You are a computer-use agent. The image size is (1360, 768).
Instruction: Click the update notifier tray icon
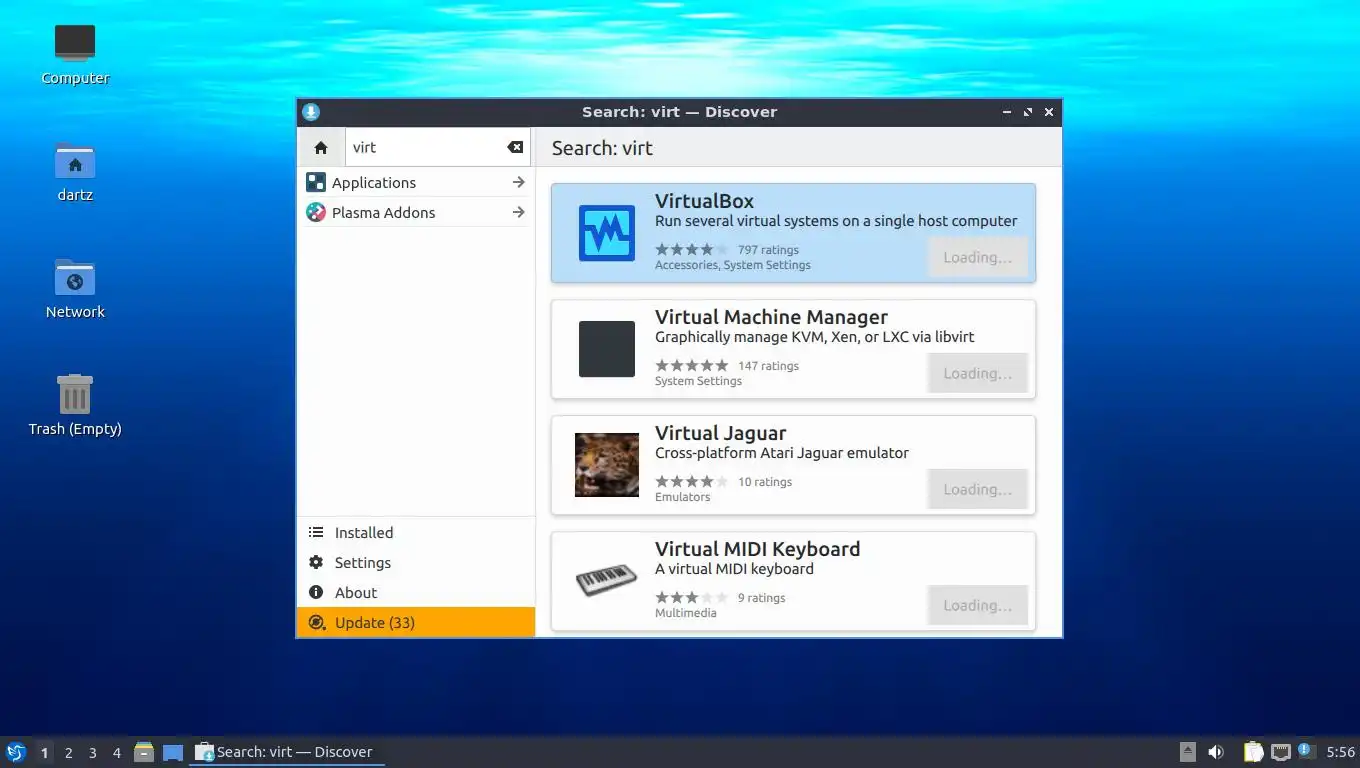pyautogui.click(x=1305, y=751)
